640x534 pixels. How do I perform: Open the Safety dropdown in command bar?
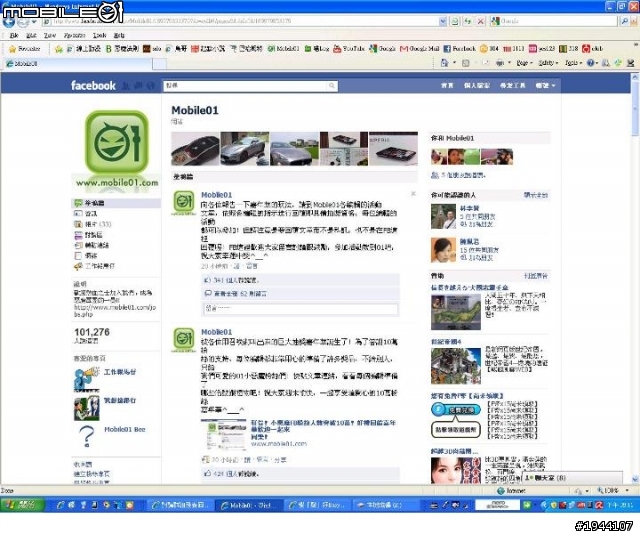coord(548,63)
